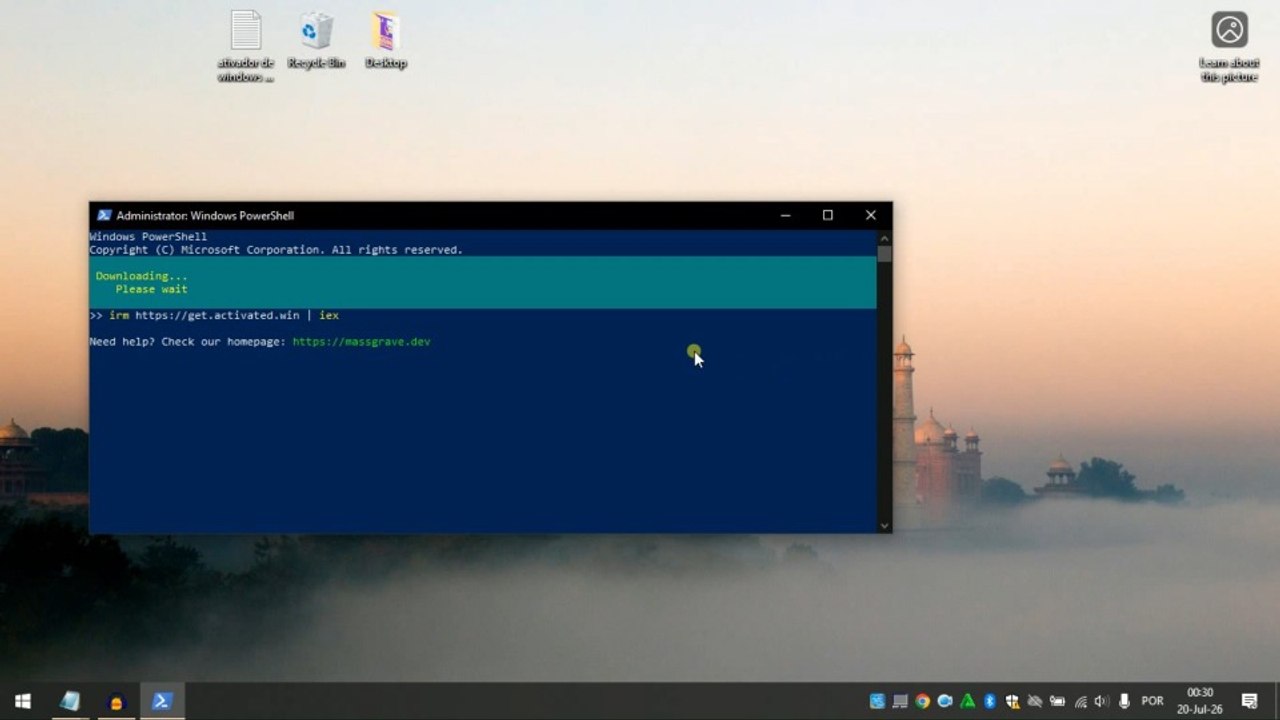Open the 'ativador de windows' text file

(x=246, y=47)
